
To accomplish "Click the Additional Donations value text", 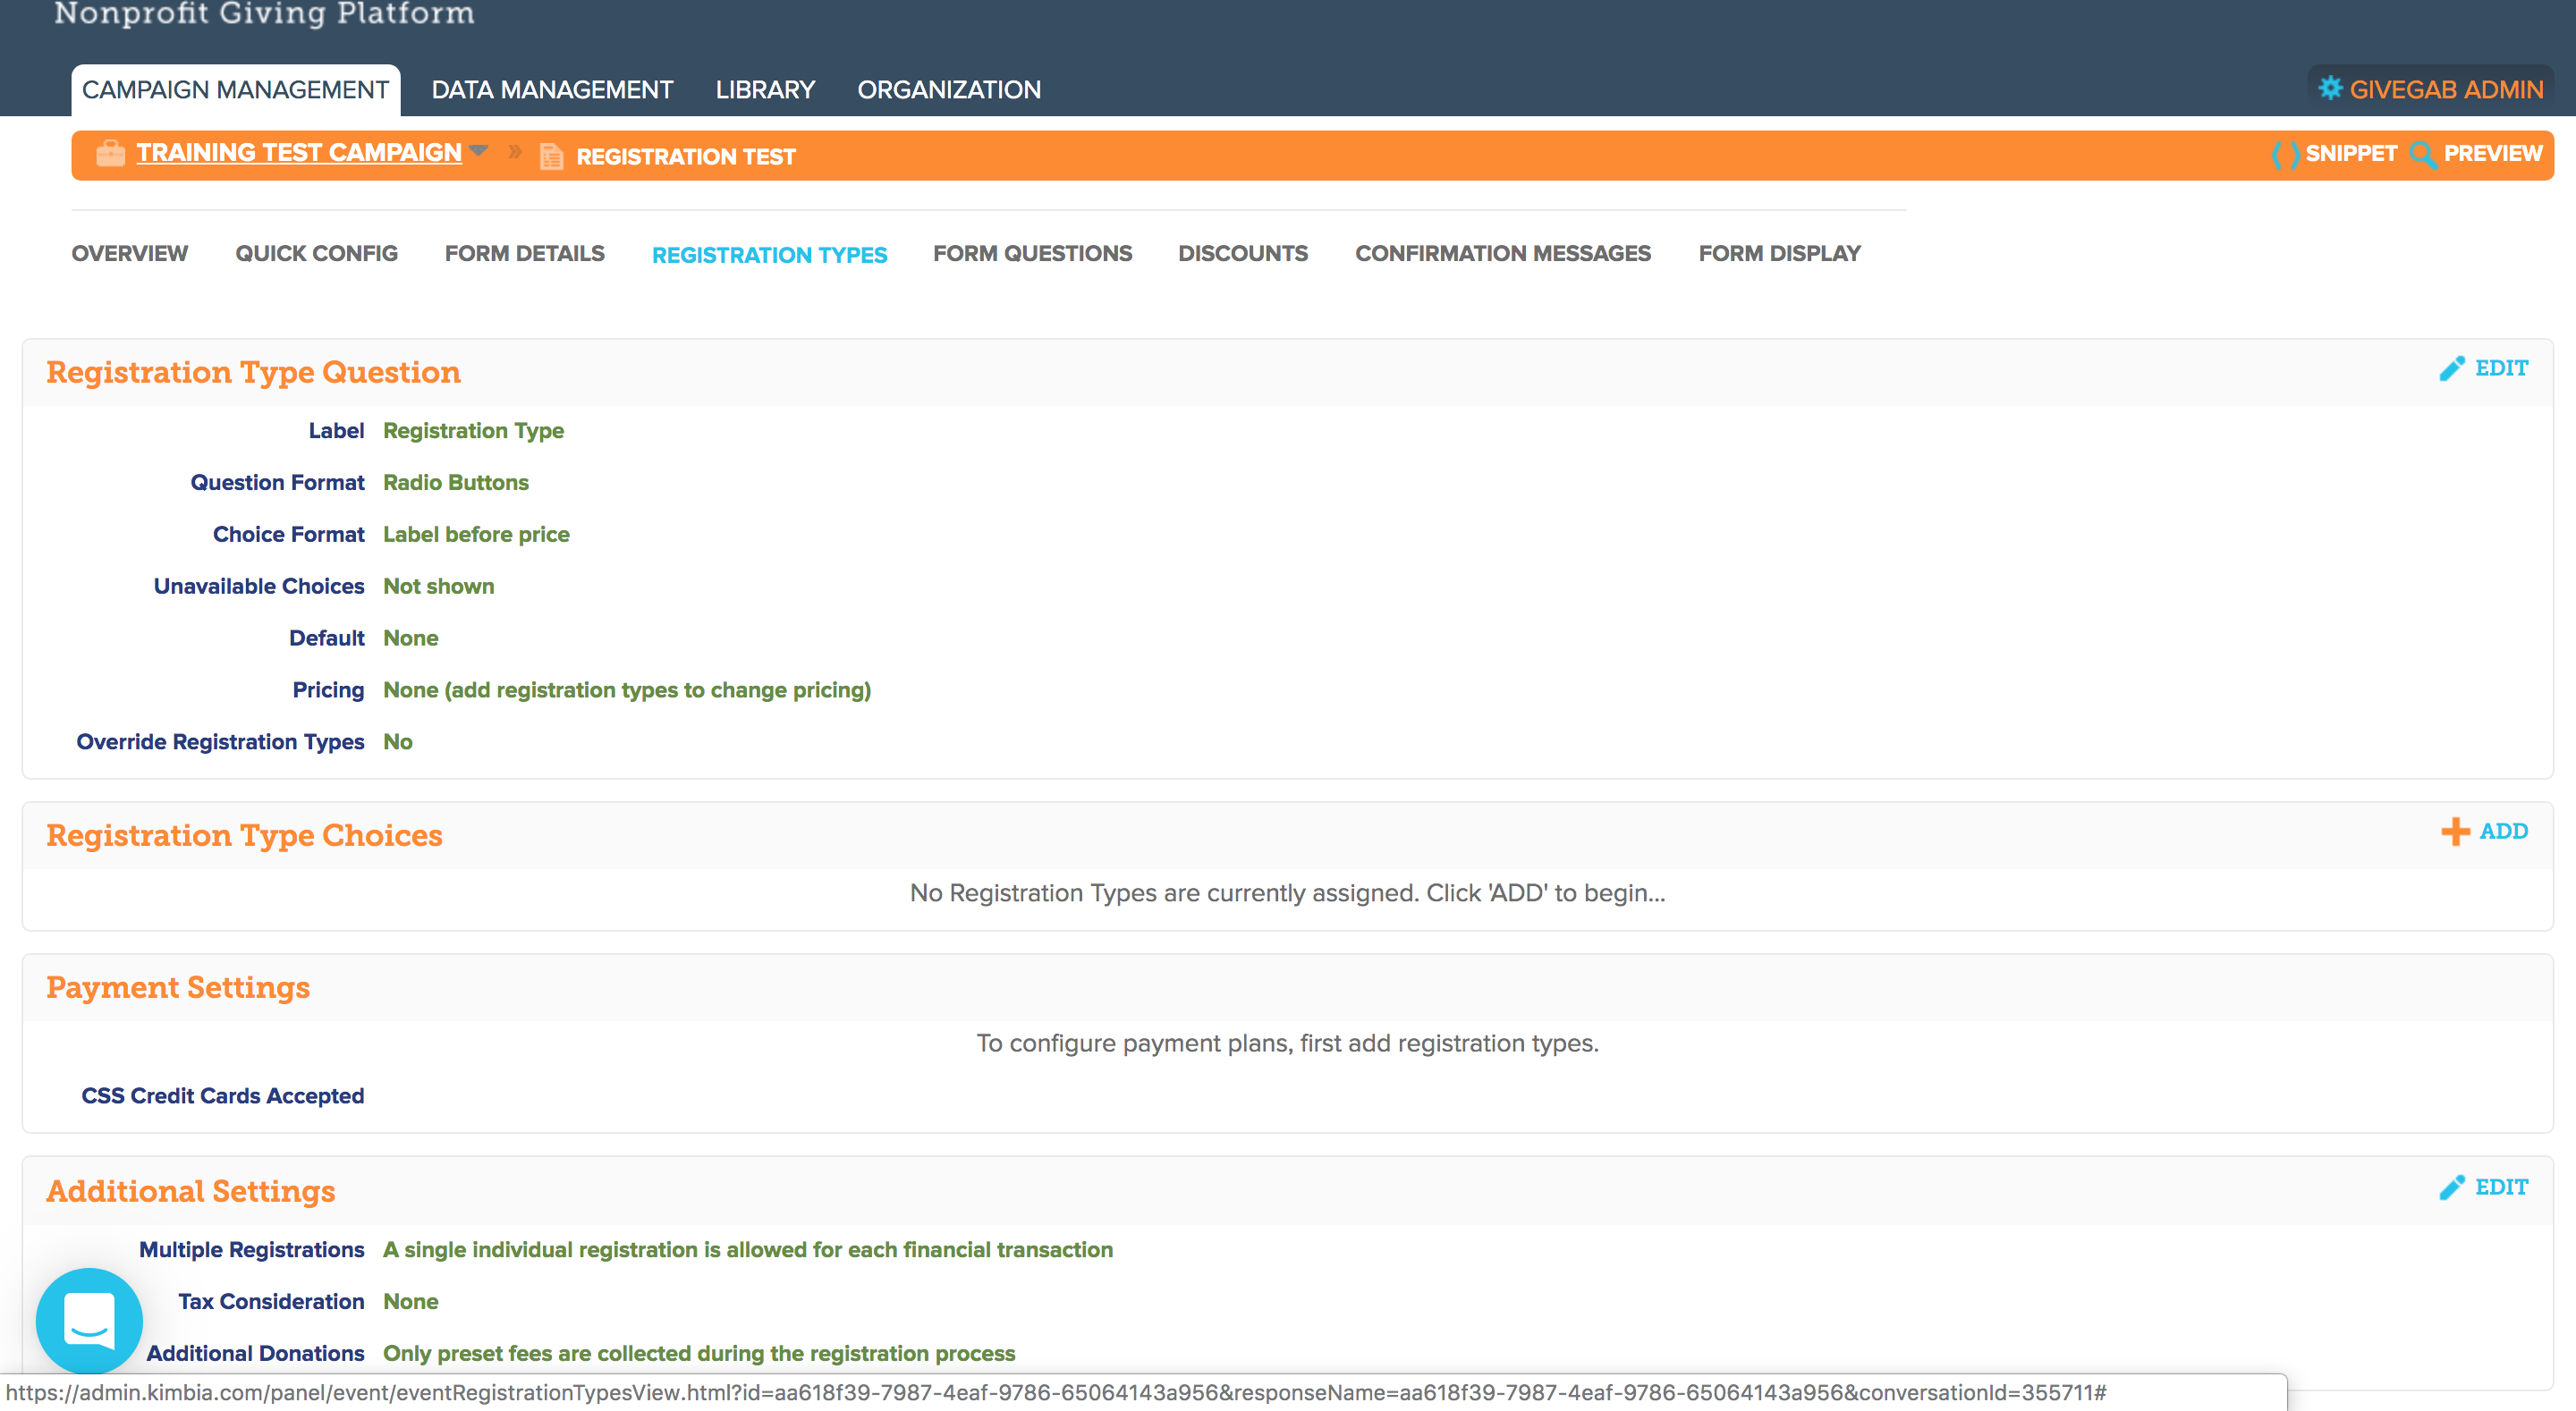I will click(699, 1354).
